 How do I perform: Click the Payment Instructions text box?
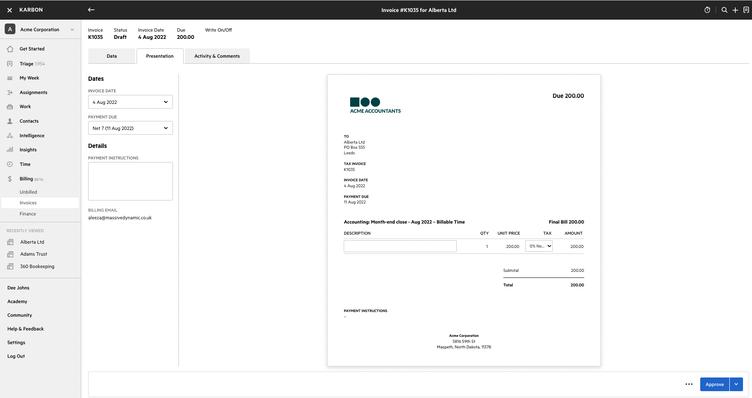(x=130, y=181)
